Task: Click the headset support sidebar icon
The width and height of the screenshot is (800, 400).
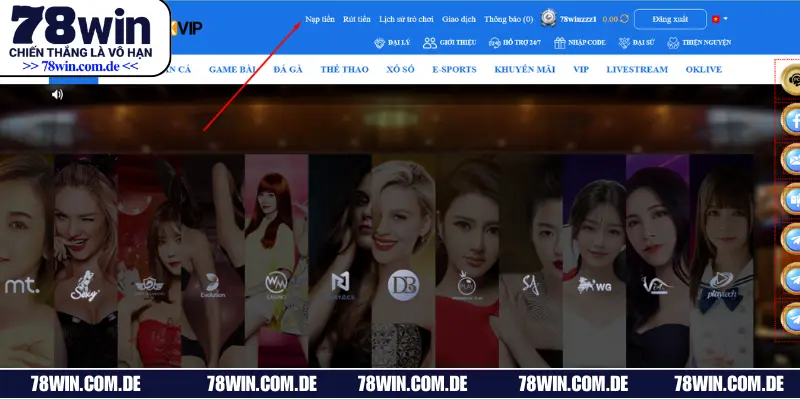Action: tap(789, 80)
